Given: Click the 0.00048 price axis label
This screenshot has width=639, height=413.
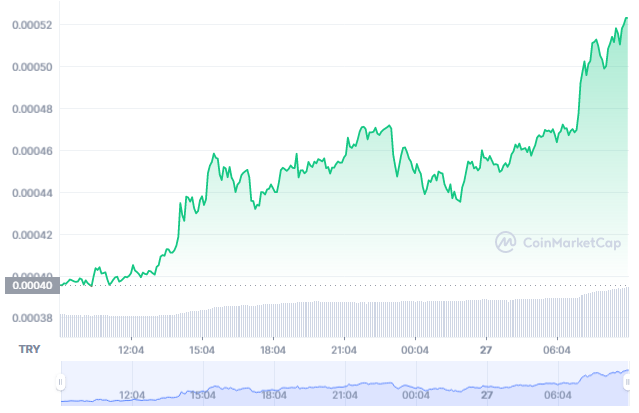Looking at the screenshot, I should tap(30, 109).
